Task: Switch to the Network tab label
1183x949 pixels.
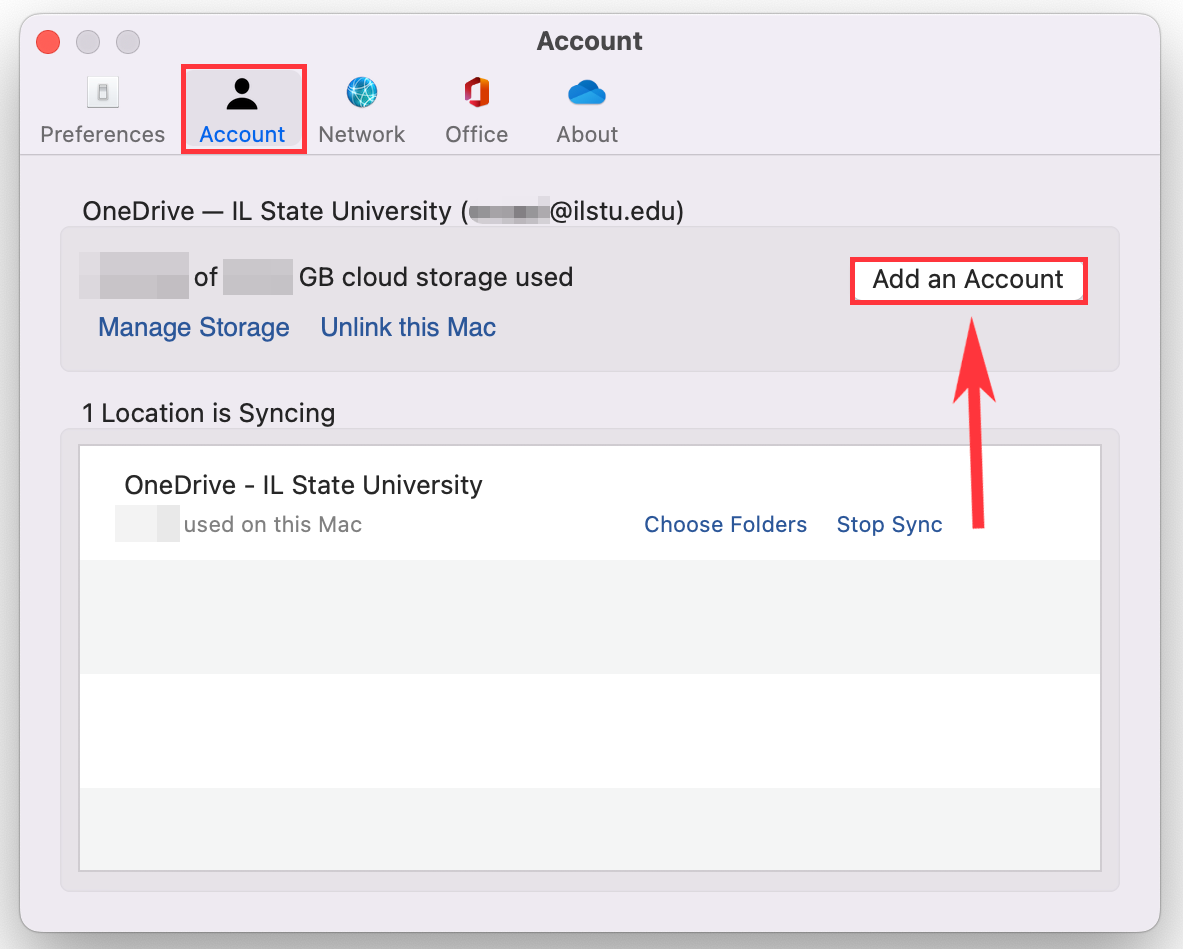Action: click(362, 134)
